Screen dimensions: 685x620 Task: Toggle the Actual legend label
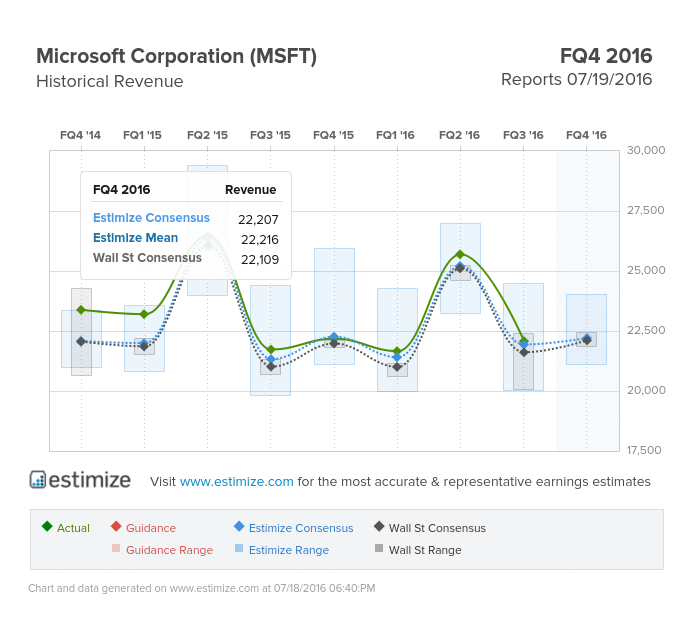[x=73, y=528]
